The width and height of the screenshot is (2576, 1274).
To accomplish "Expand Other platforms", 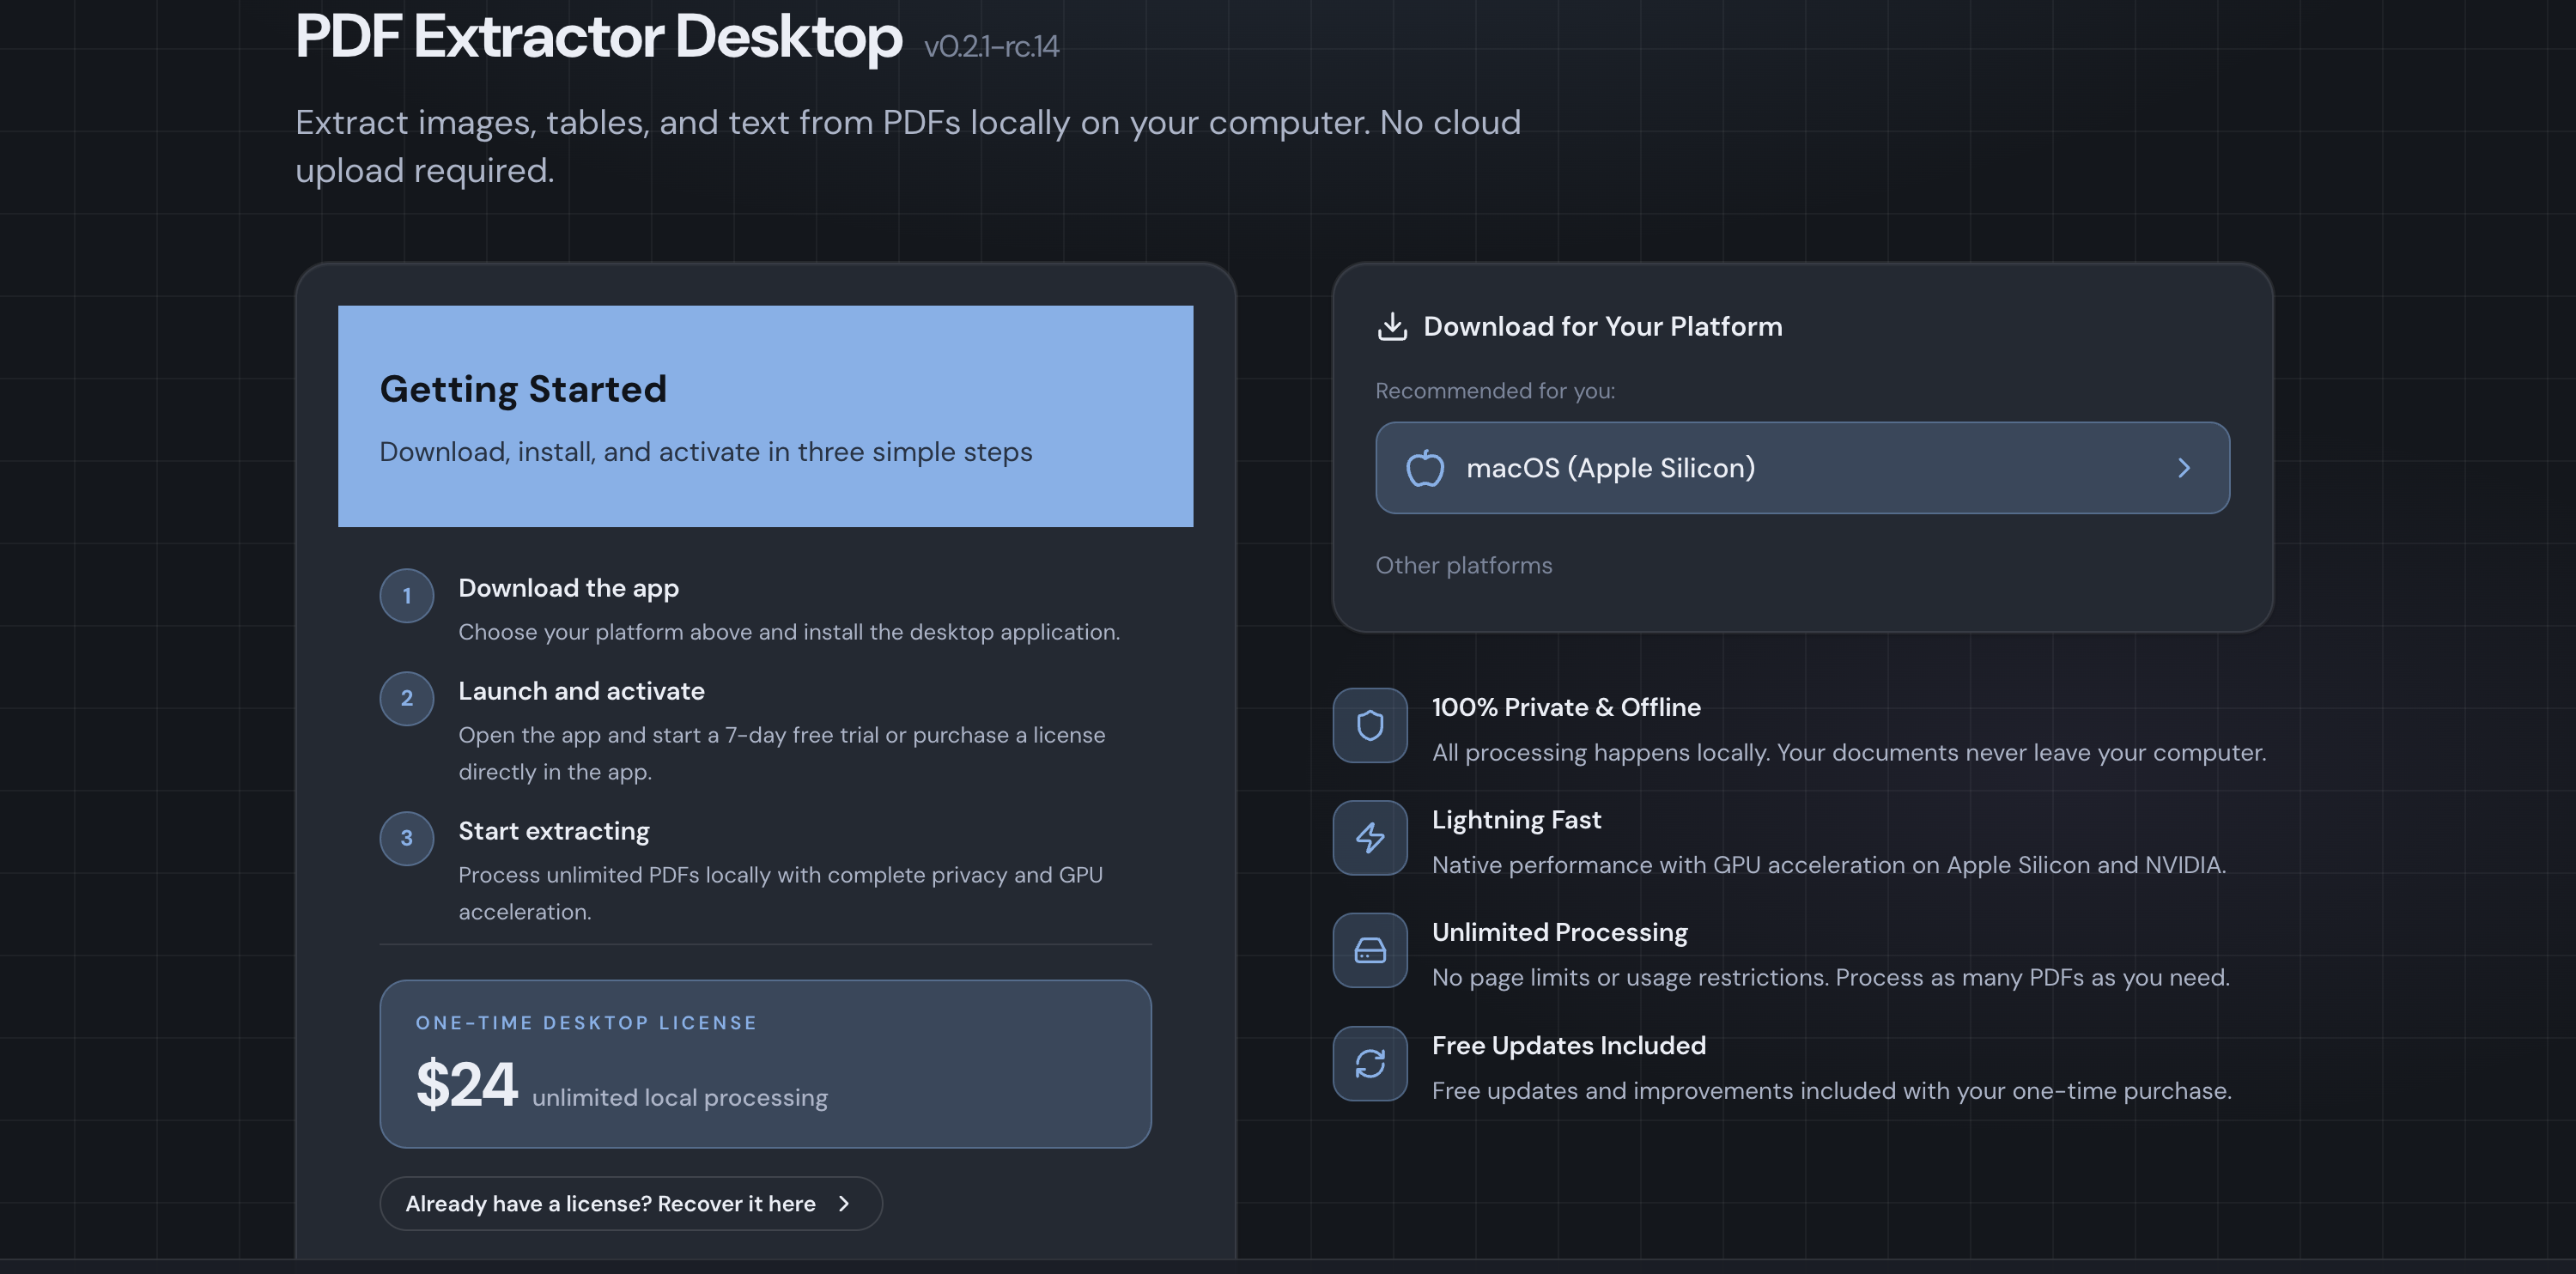I will pos(1464,565).
